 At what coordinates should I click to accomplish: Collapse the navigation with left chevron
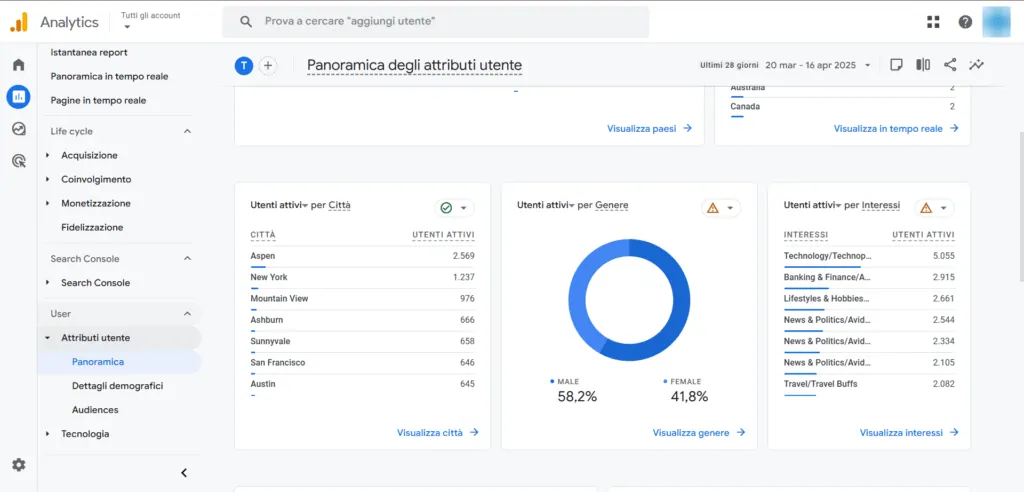pos(184,472)
